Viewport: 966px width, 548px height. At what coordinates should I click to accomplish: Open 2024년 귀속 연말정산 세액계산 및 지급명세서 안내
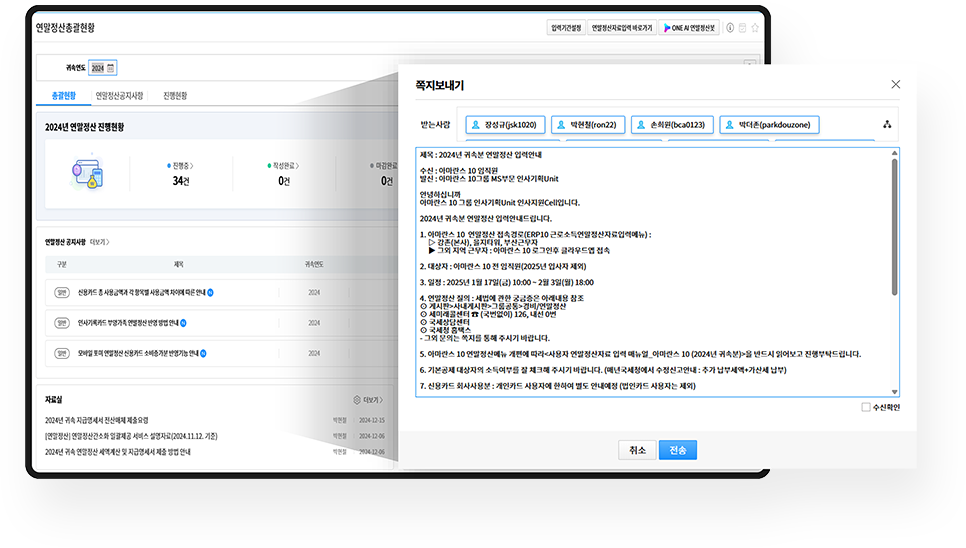[x=118, y=452]
